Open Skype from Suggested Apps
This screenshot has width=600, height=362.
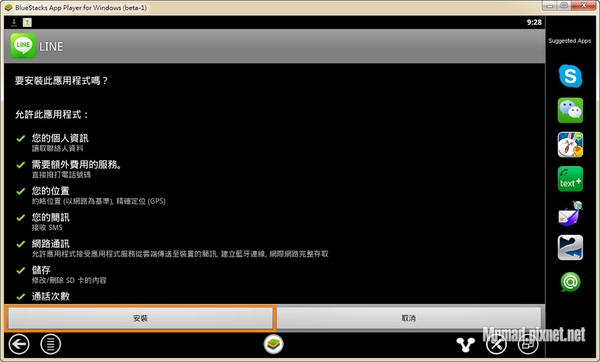pyautogui.click(x=570, y=76)
